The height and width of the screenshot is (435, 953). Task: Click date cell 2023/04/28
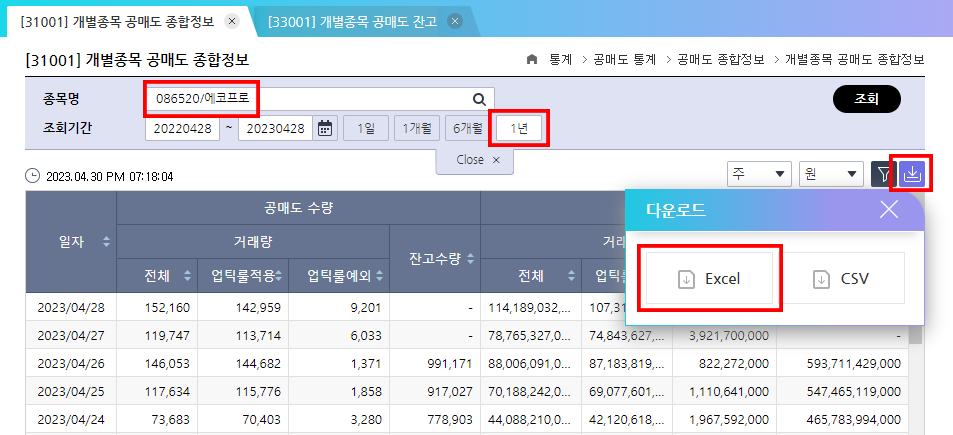(x=71, y=308)
